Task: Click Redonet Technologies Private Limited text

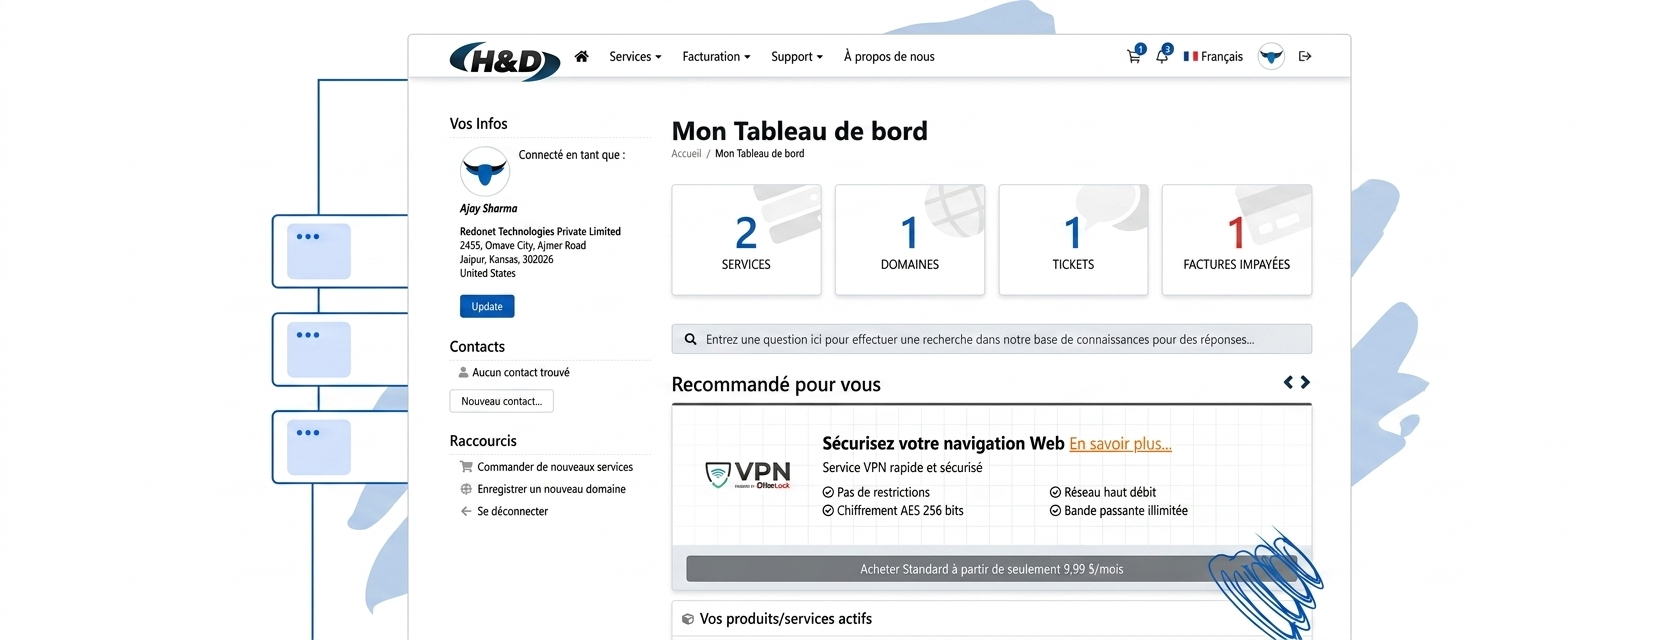Action: pos(540,232)
